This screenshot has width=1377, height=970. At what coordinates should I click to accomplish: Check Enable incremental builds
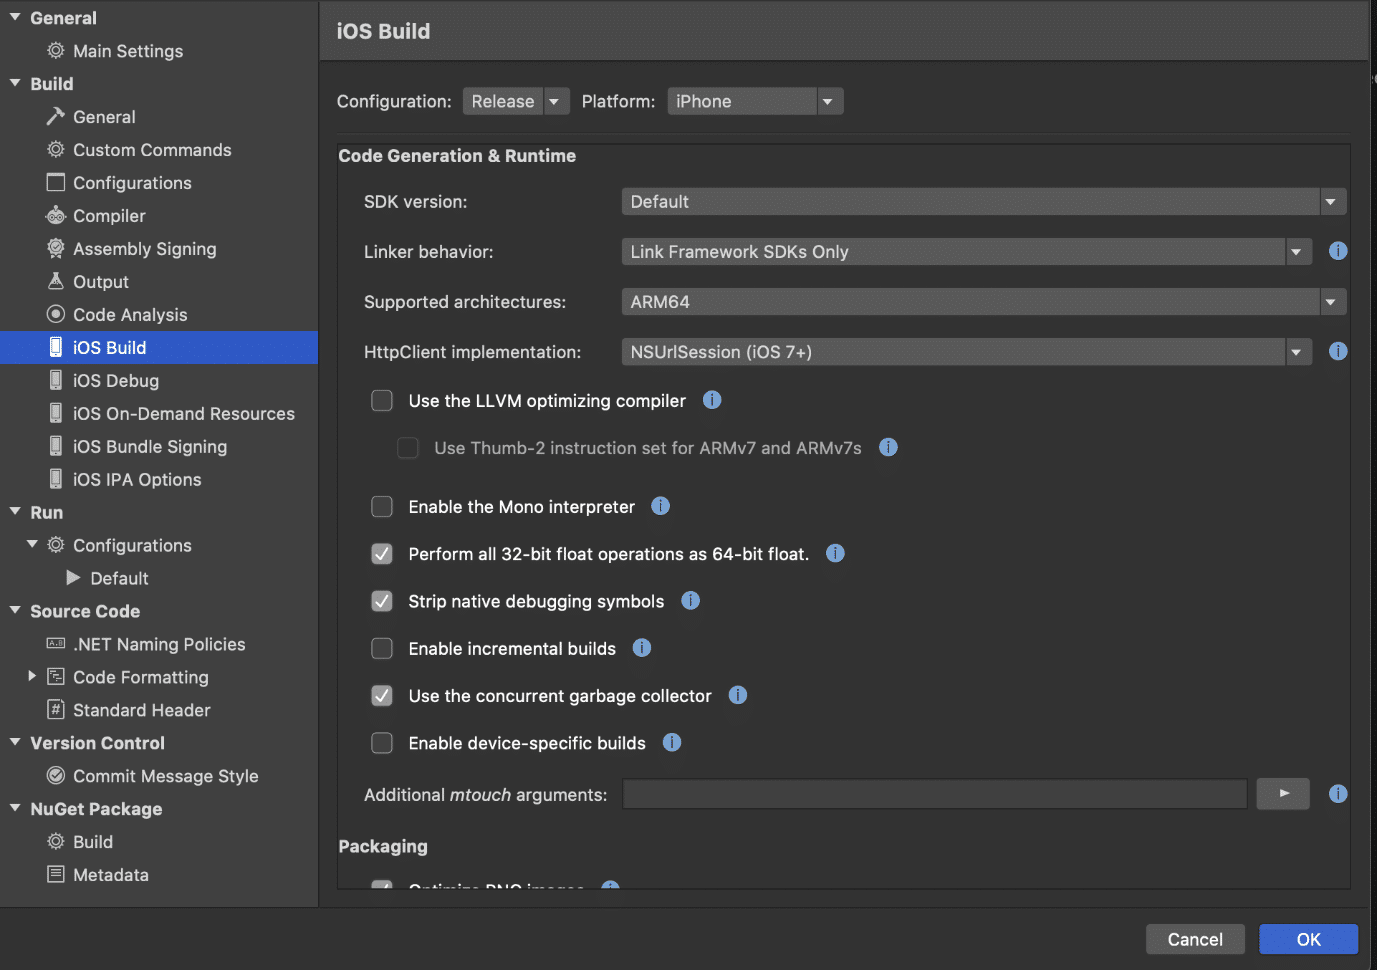point(382,649)
